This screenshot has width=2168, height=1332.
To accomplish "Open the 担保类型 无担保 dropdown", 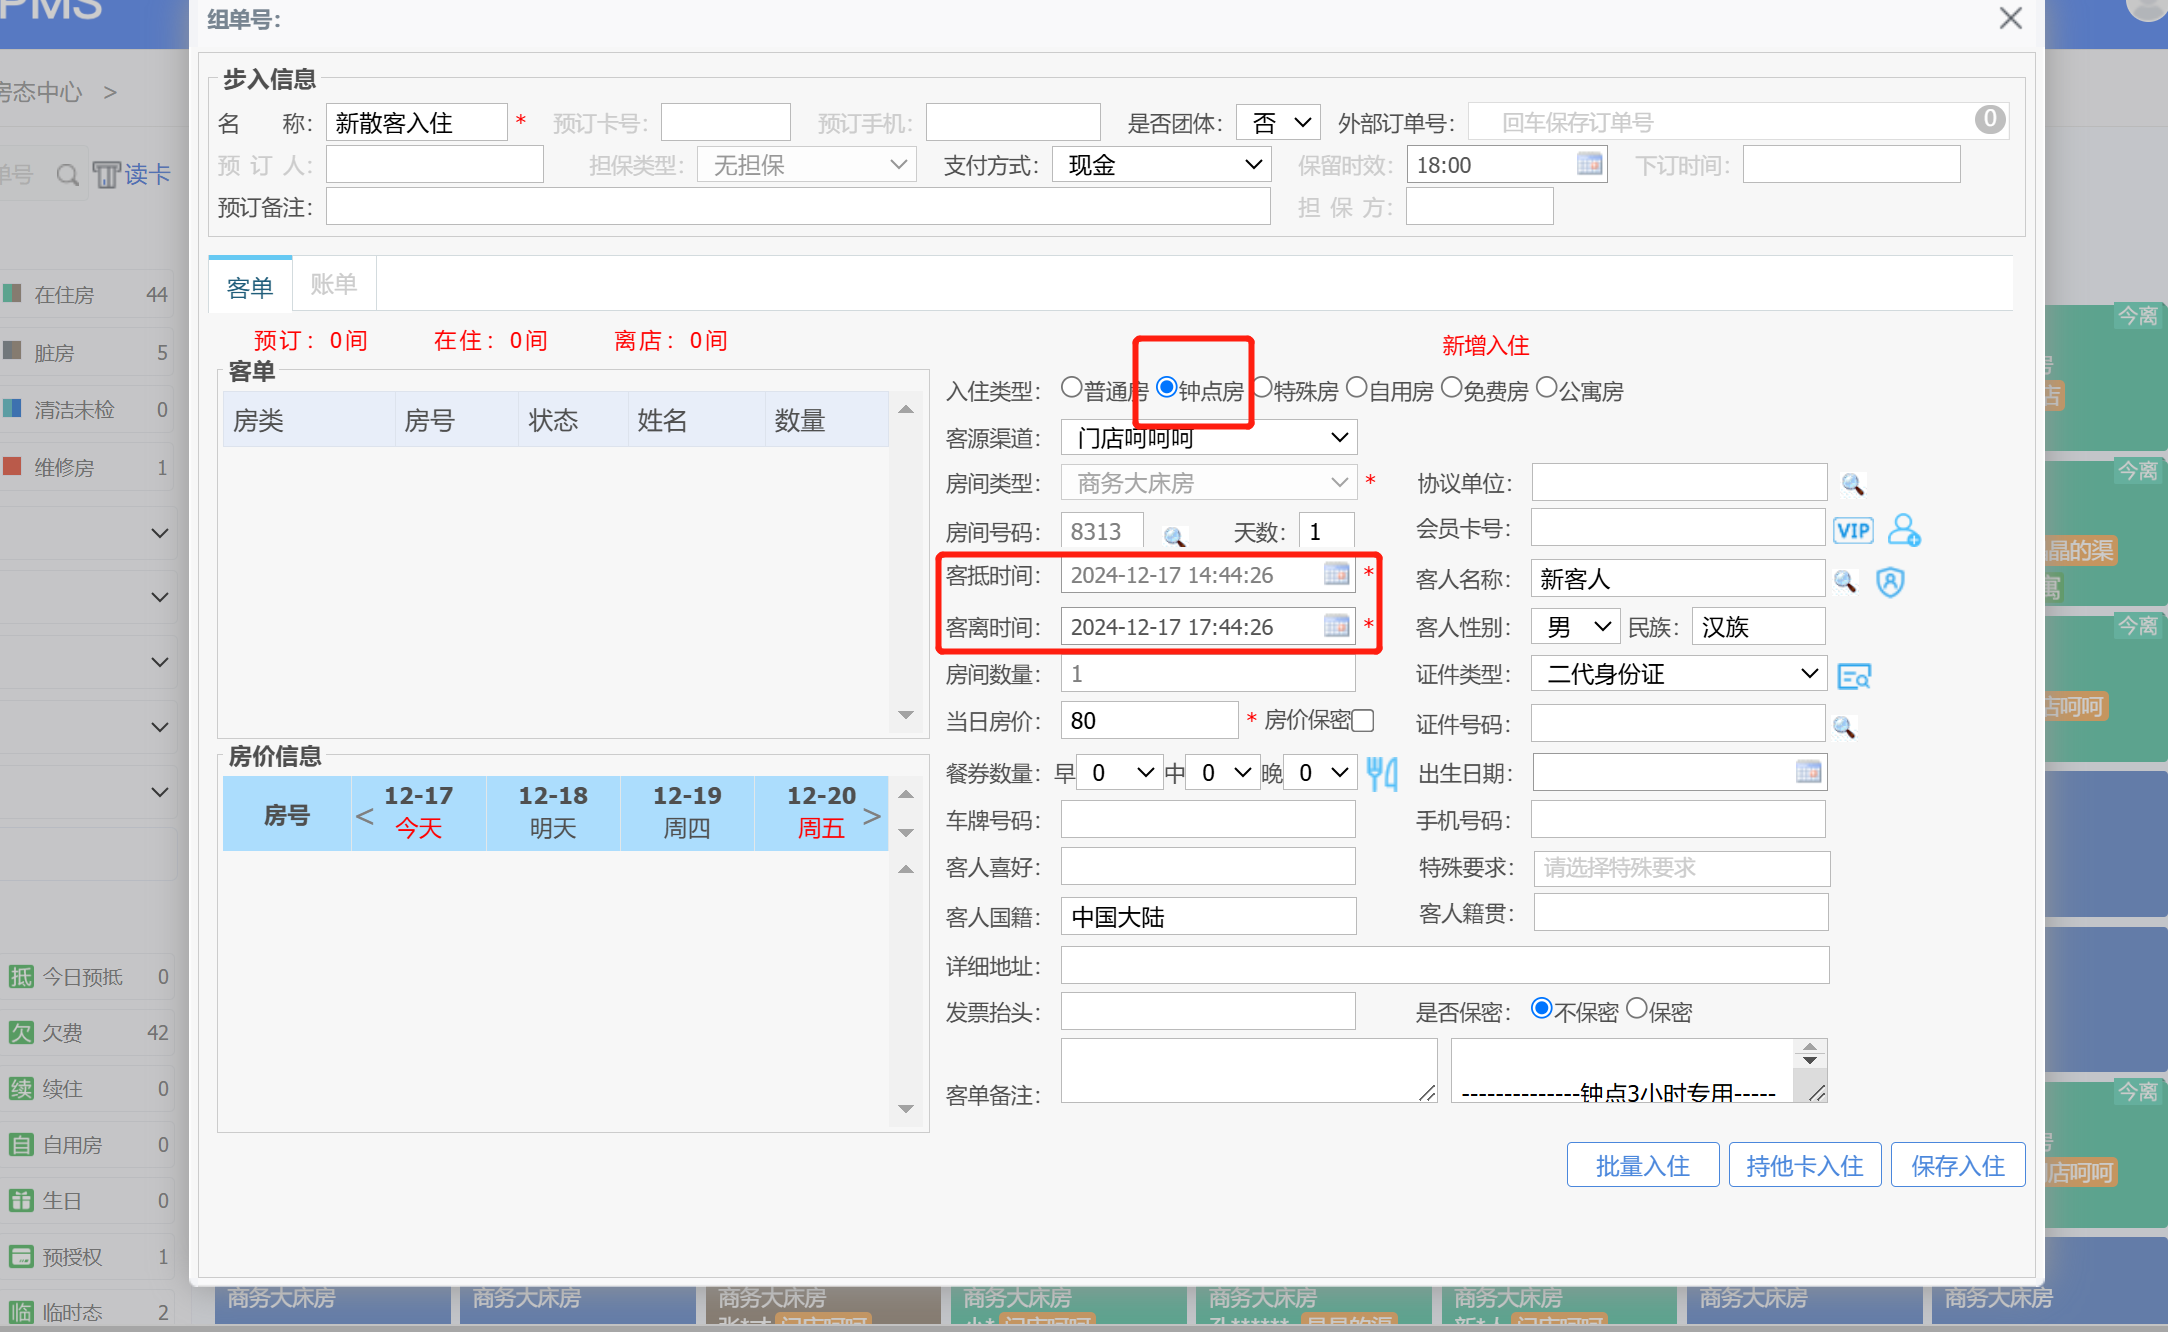I will pos(806,165).
